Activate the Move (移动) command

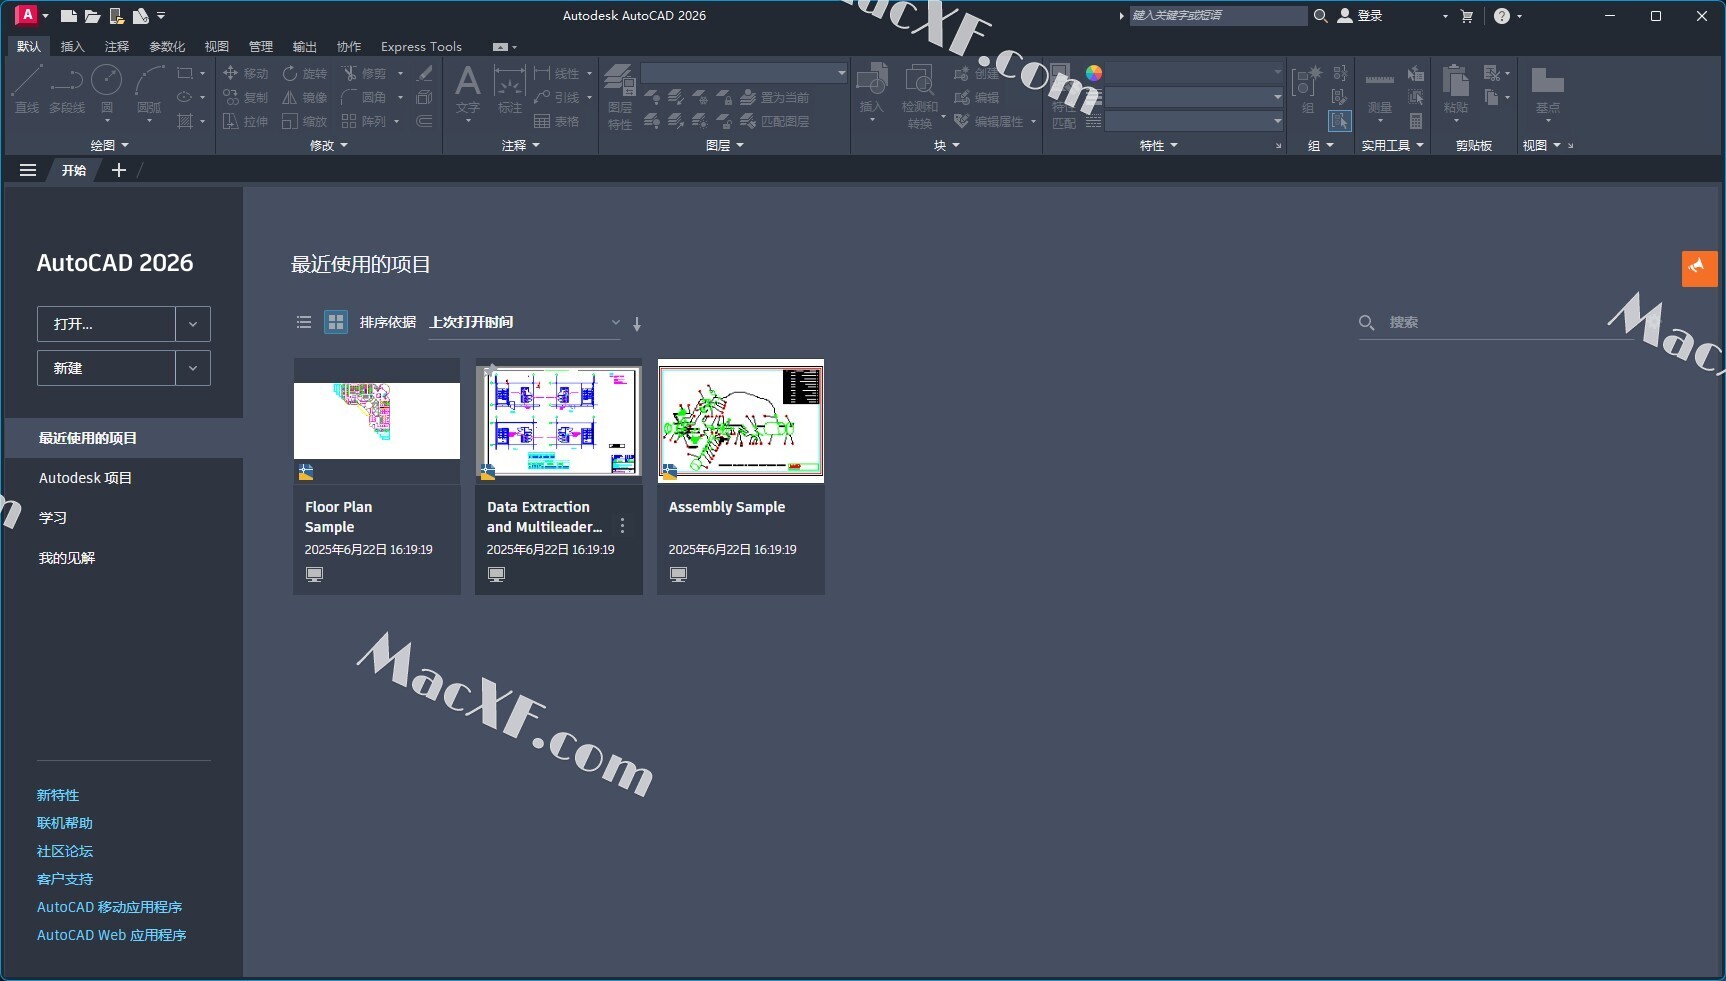(245, 73)
